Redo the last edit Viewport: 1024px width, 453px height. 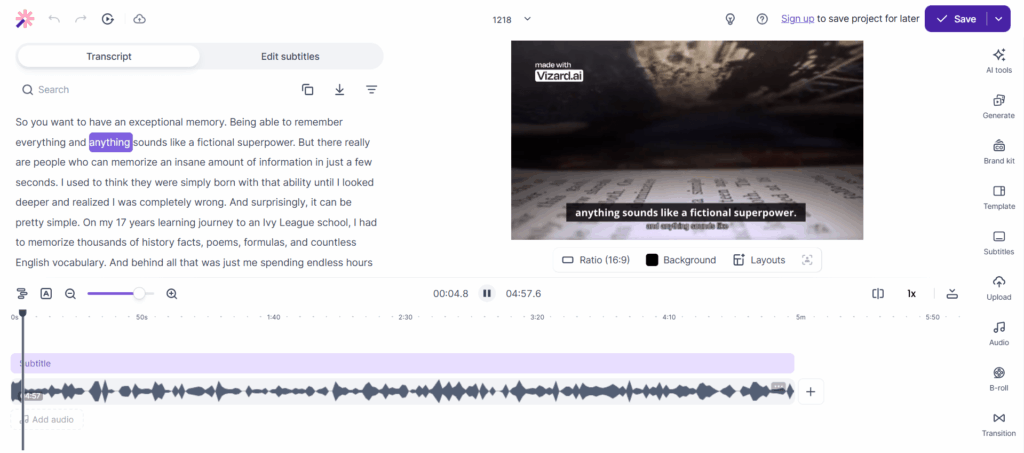tap(81, 19)
